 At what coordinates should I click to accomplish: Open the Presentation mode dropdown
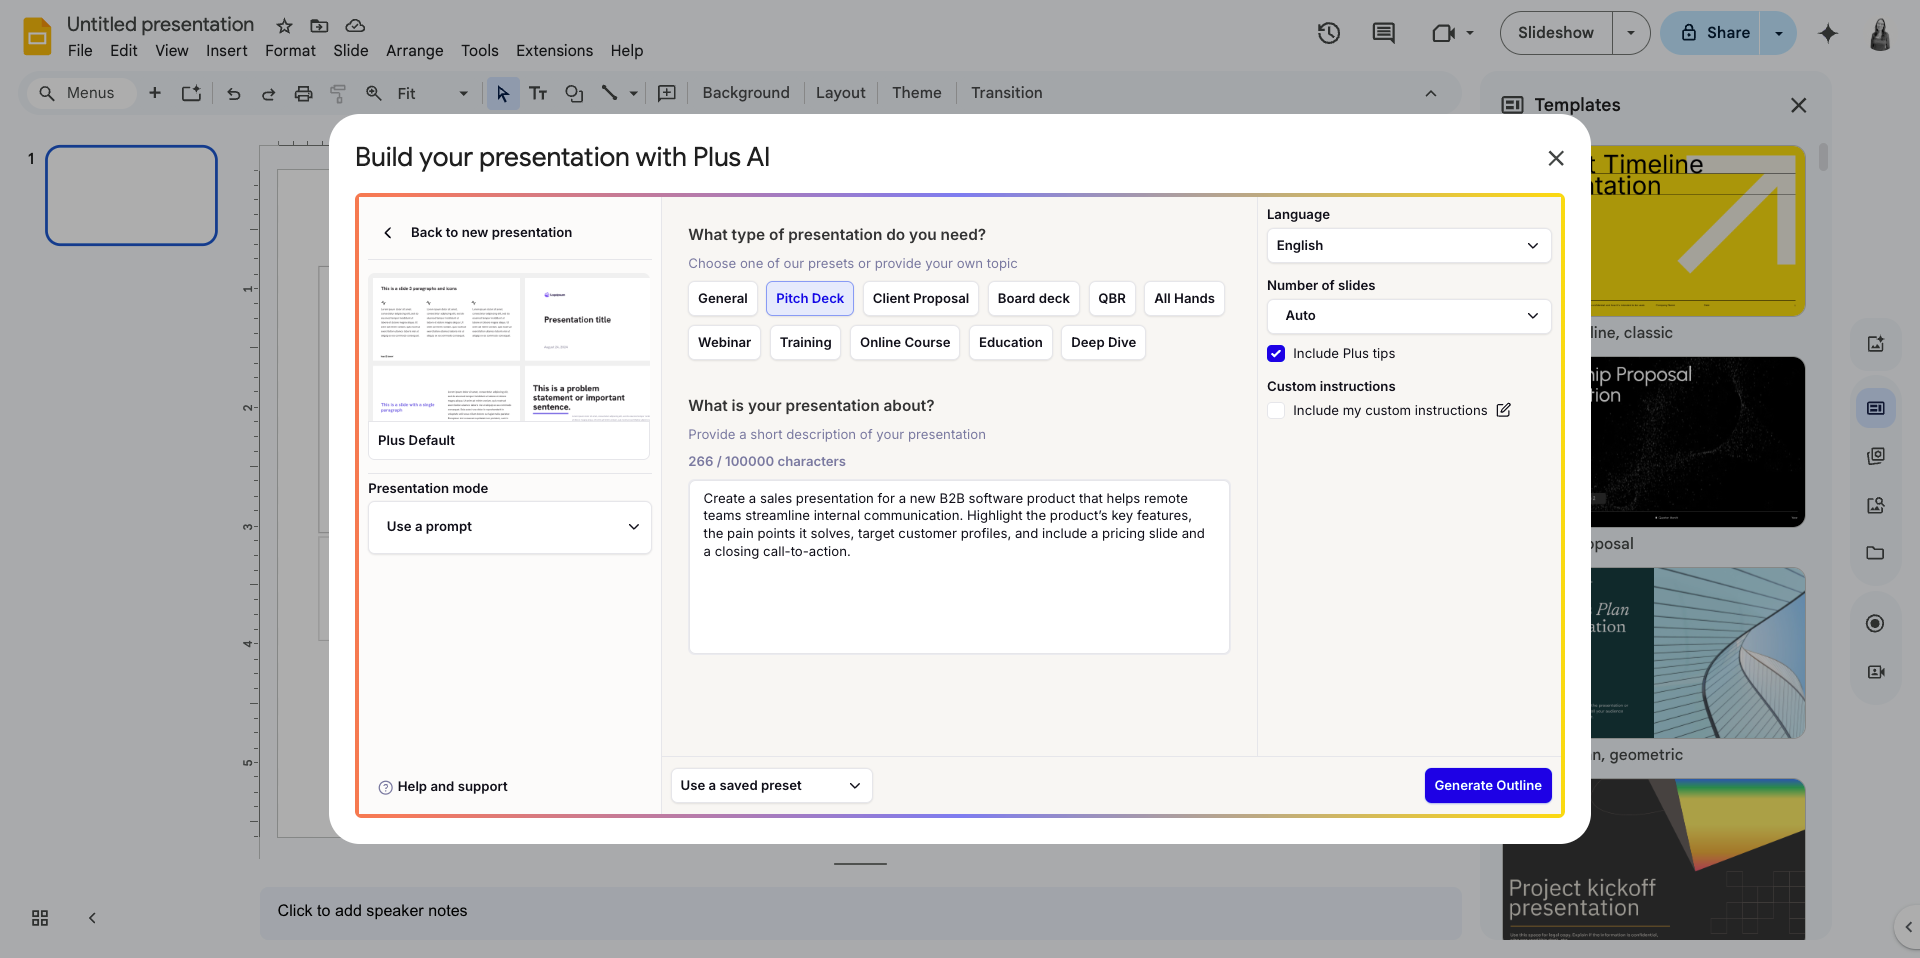click(509, 526)
